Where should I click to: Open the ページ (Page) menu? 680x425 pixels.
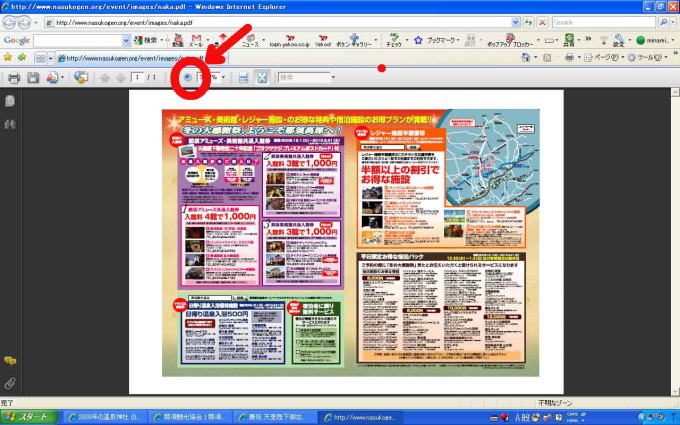click(x=605, y=57)
